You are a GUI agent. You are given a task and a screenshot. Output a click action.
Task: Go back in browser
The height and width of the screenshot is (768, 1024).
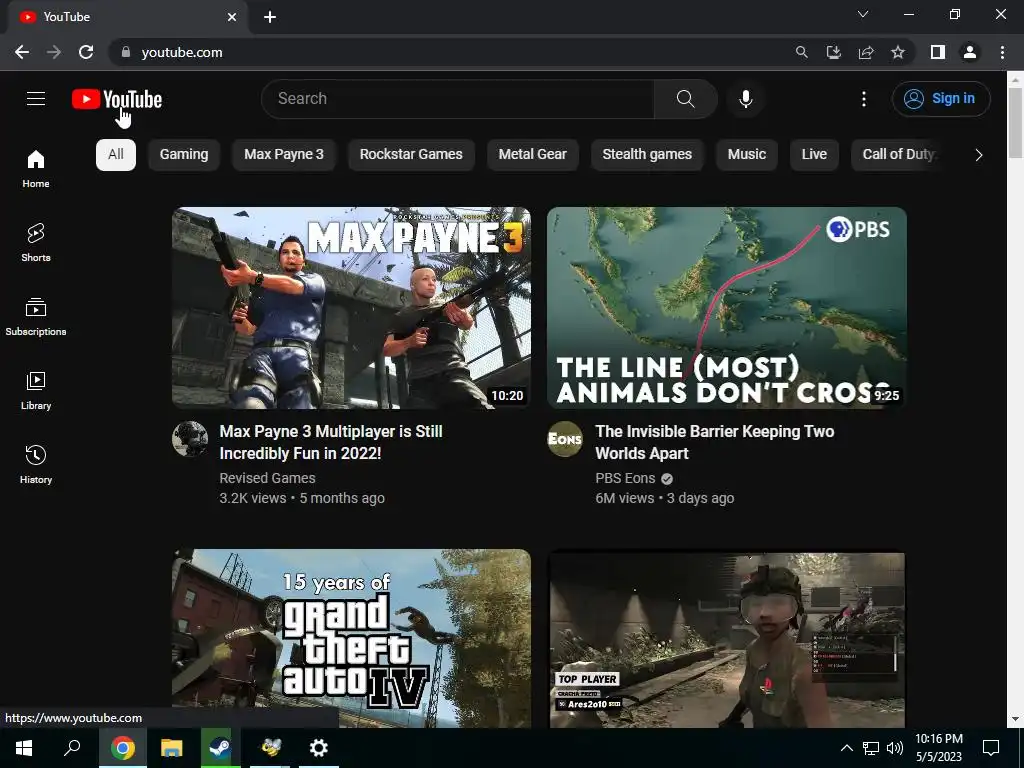pyautogui.click(x=22, y=52)
